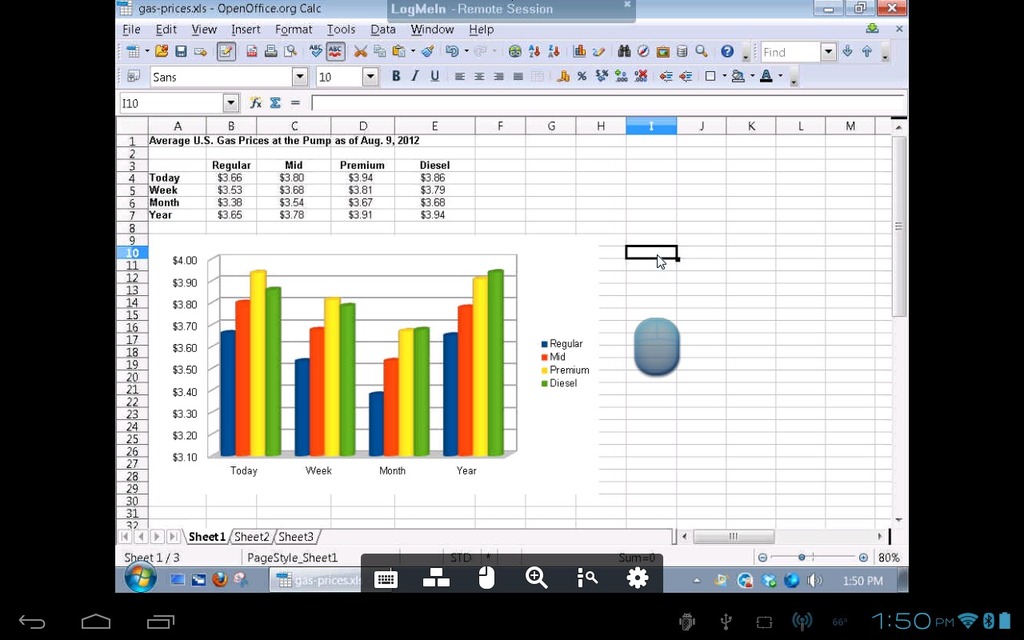This screenshot has height=640, width=1024.
Task: Align cell contents right
Action: [x=498, y=76]
